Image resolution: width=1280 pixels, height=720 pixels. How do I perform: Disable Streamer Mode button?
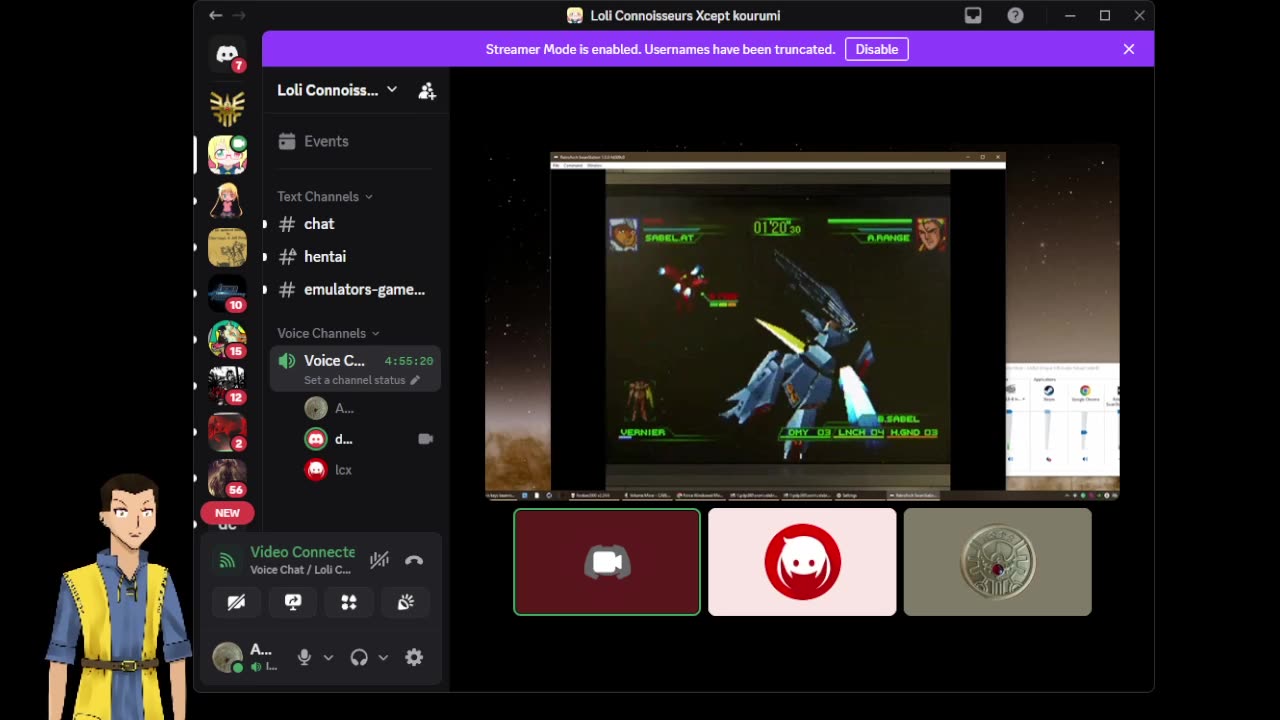[x=877, y=49]
